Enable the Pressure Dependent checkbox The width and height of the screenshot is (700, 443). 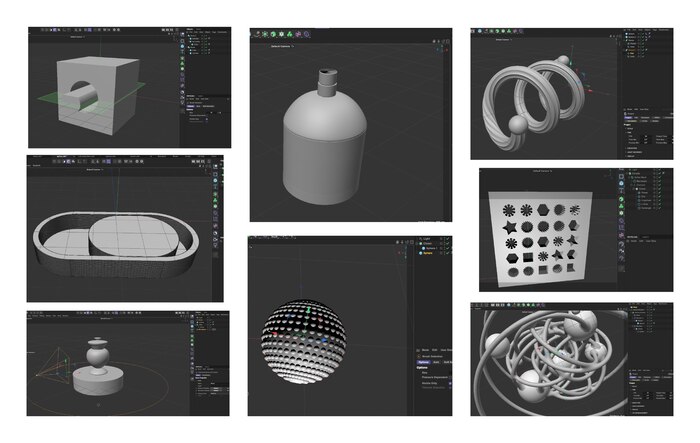click(450, 377)
